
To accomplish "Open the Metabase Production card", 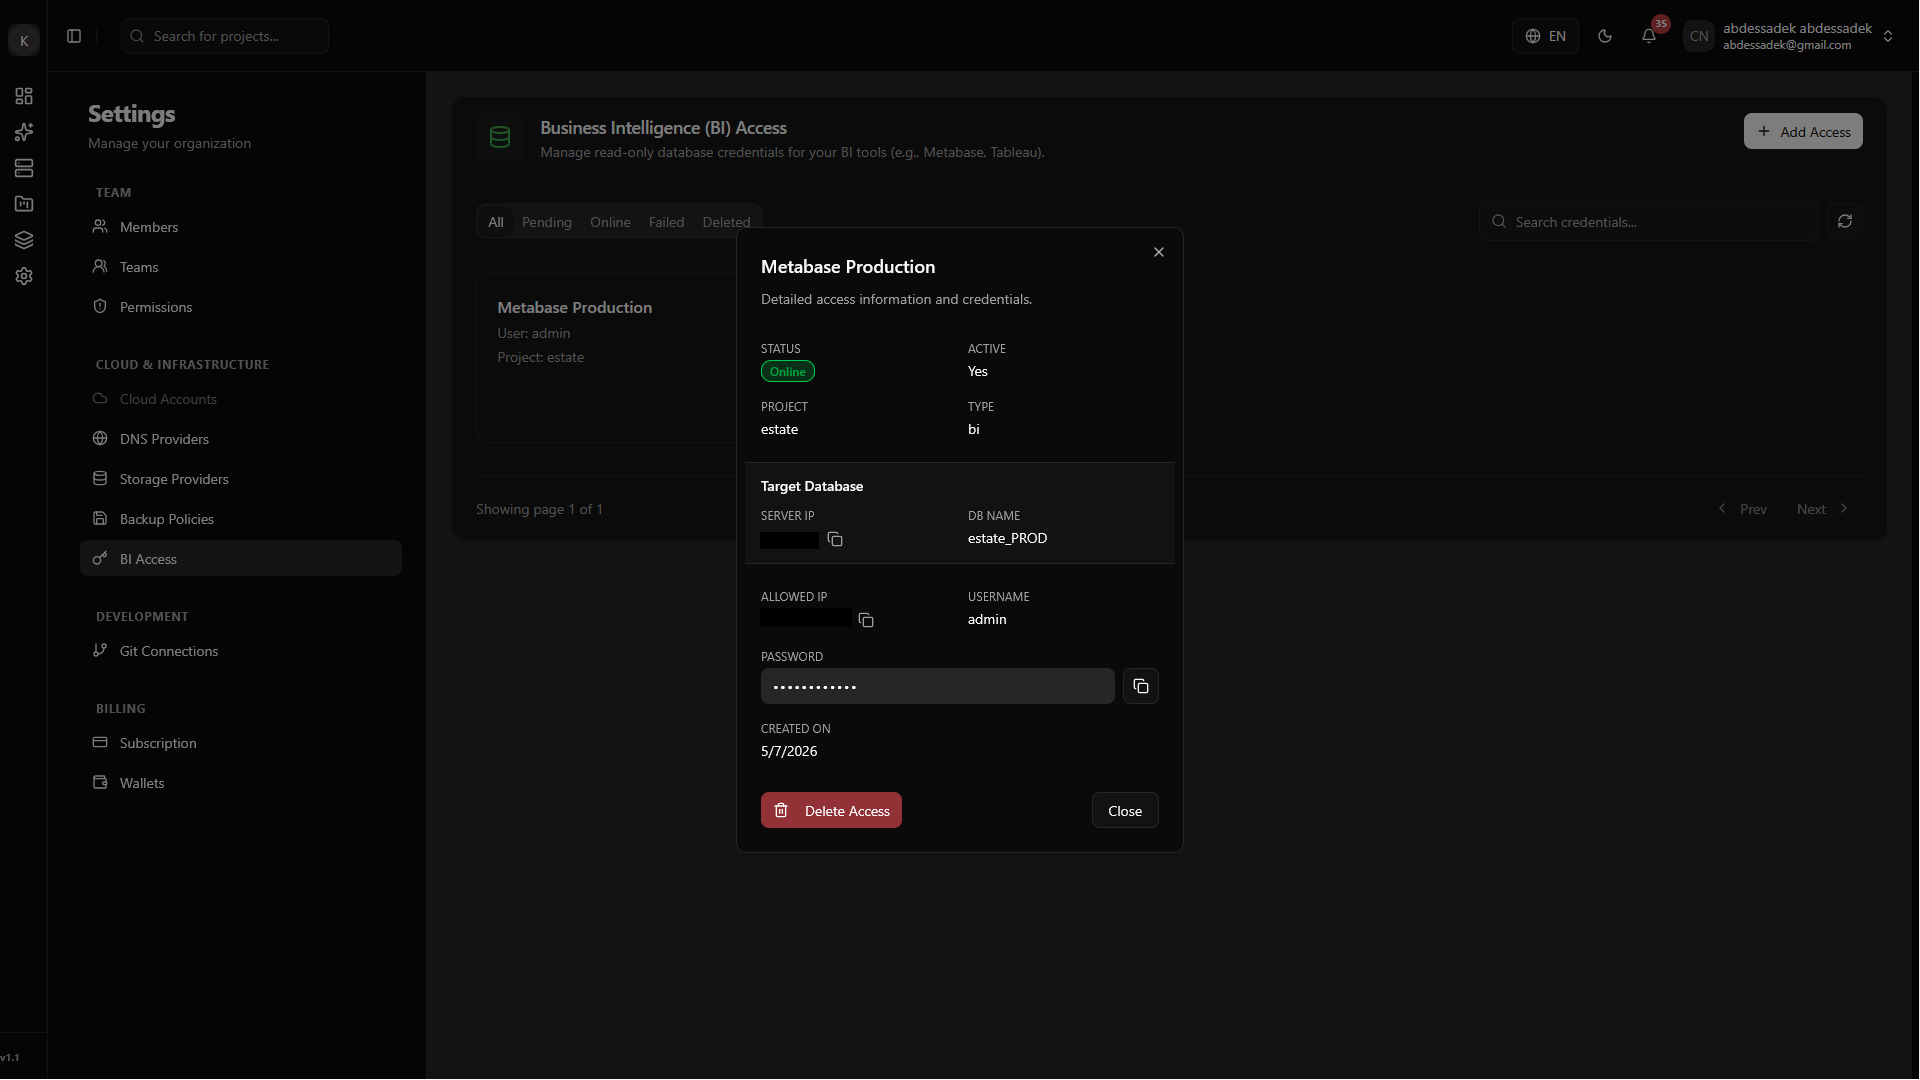I will tap(606, 357).
